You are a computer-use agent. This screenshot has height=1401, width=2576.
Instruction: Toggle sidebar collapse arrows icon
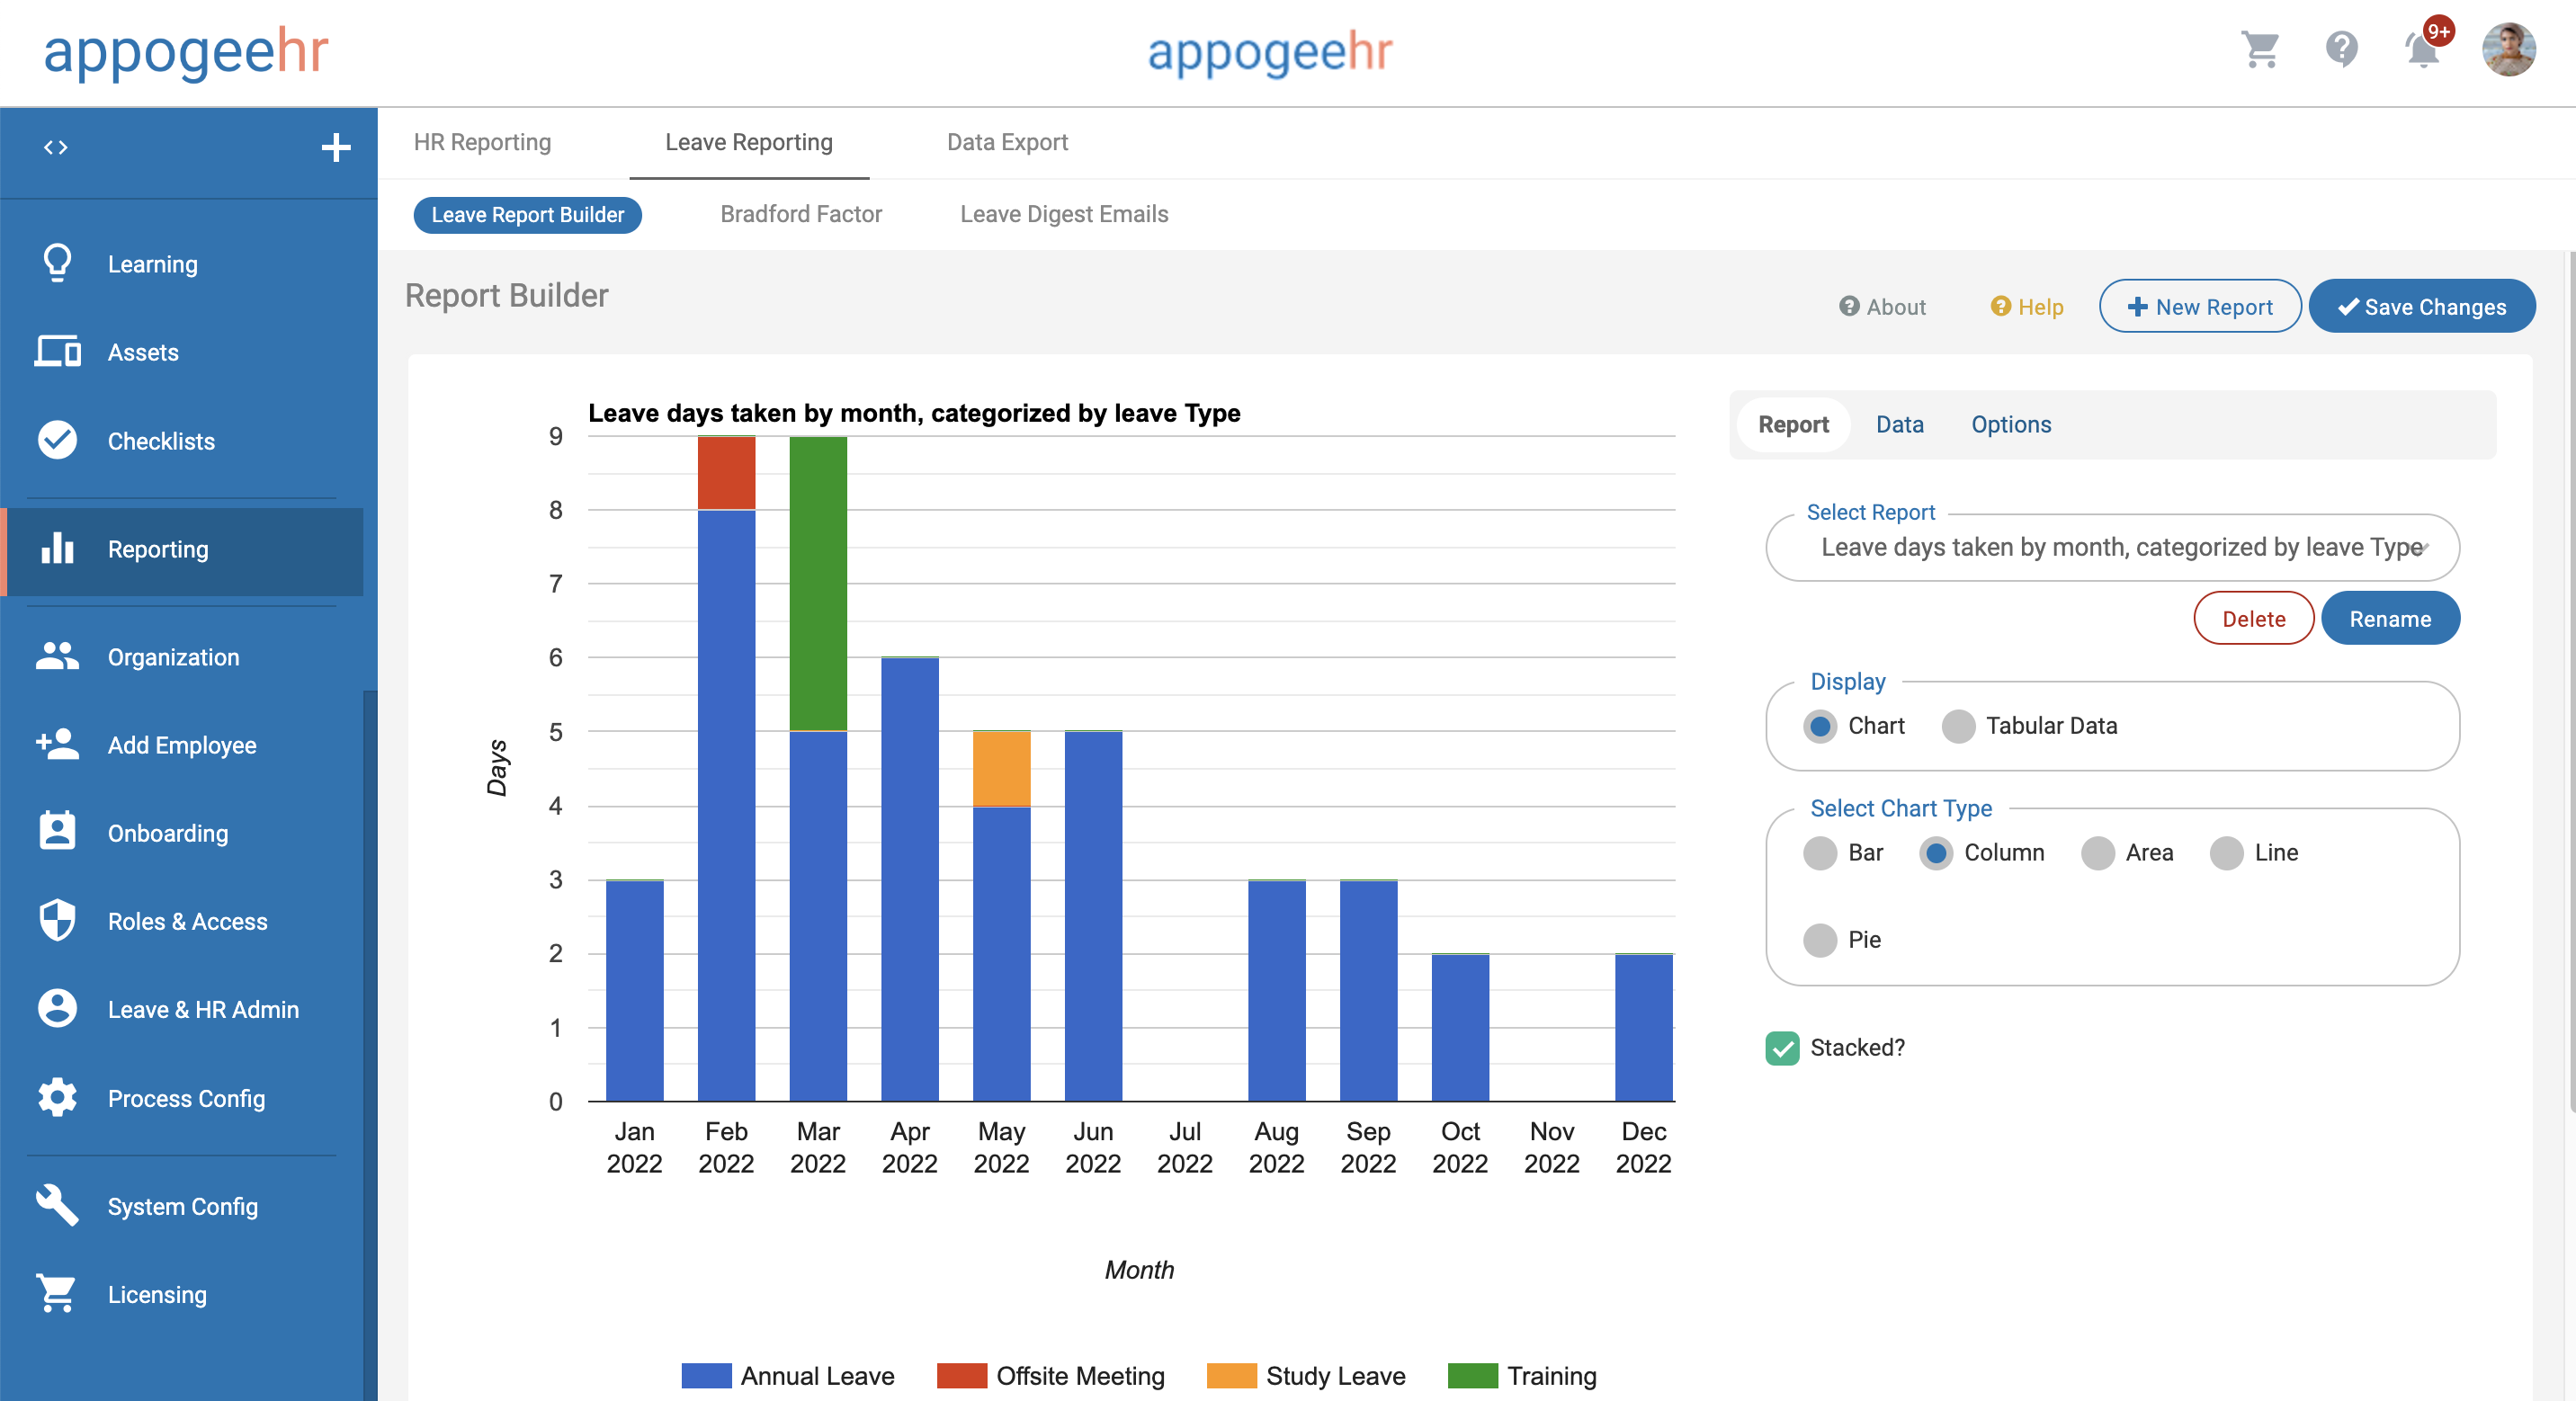coord(56,148)
